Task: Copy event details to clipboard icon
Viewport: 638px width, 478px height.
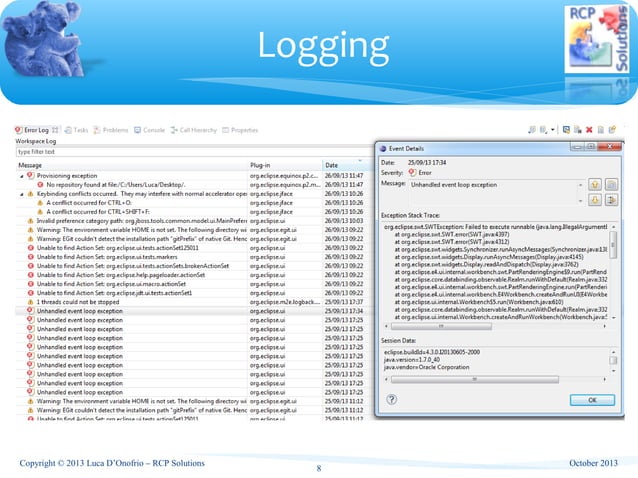Action: pyautogui.click(x=611, y=184)
